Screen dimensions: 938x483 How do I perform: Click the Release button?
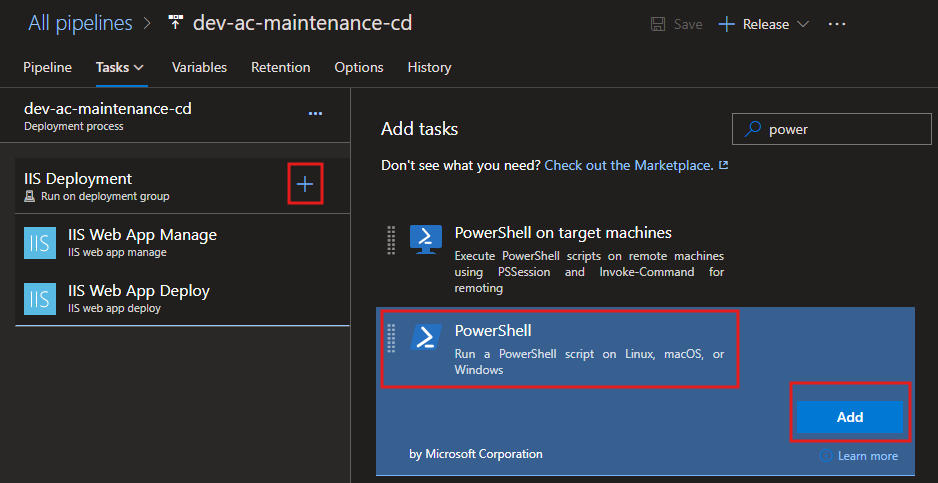763,25
